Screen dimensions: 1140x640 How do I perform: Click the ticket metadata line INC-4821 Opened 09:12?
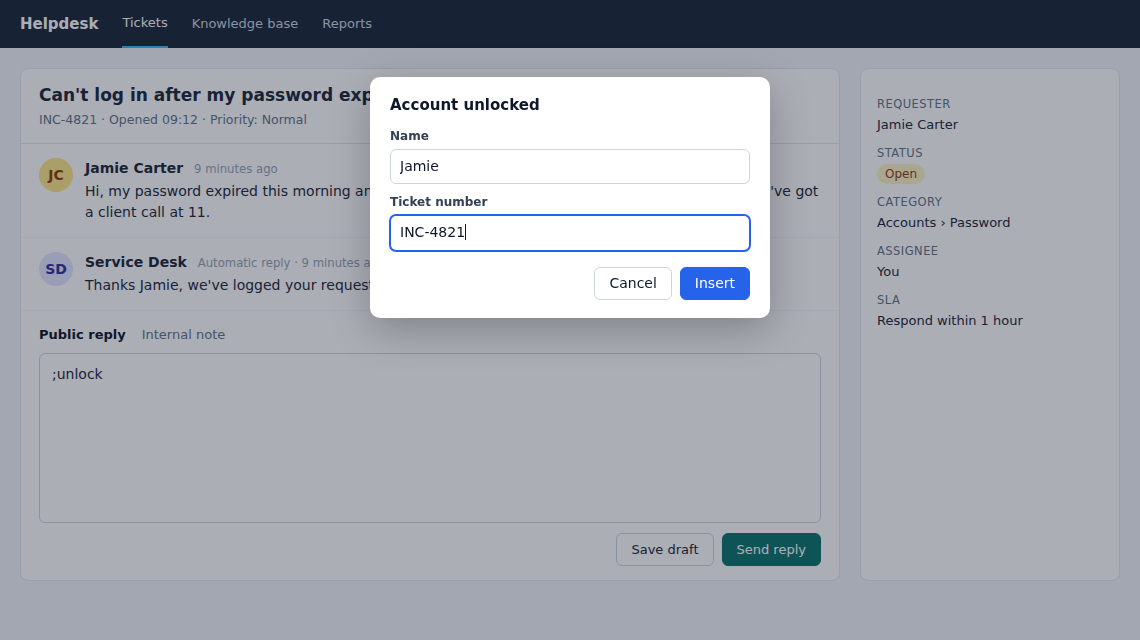(x=173, y=120)
